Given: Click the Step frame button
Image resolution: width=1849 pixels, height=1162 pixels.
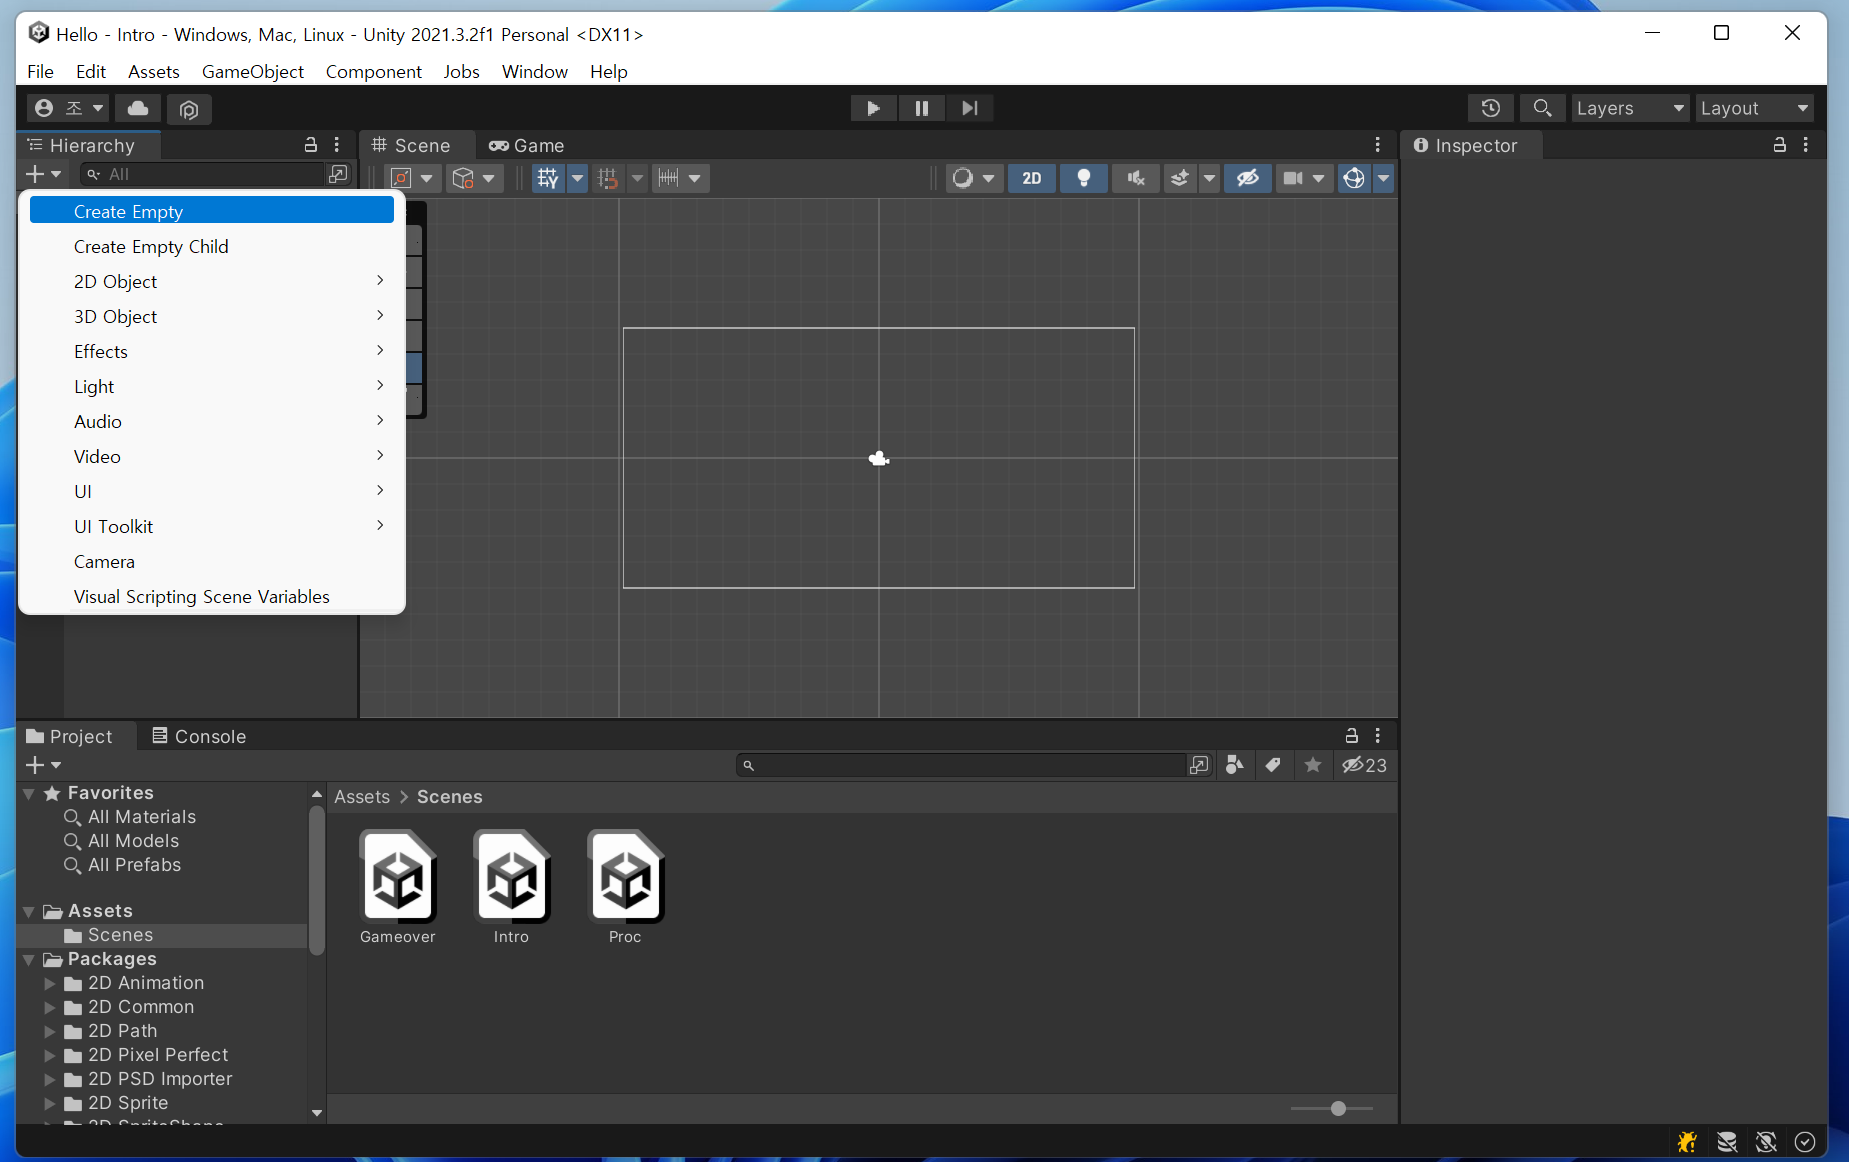Looking at the screenshot, I should [x=969, y=108].
